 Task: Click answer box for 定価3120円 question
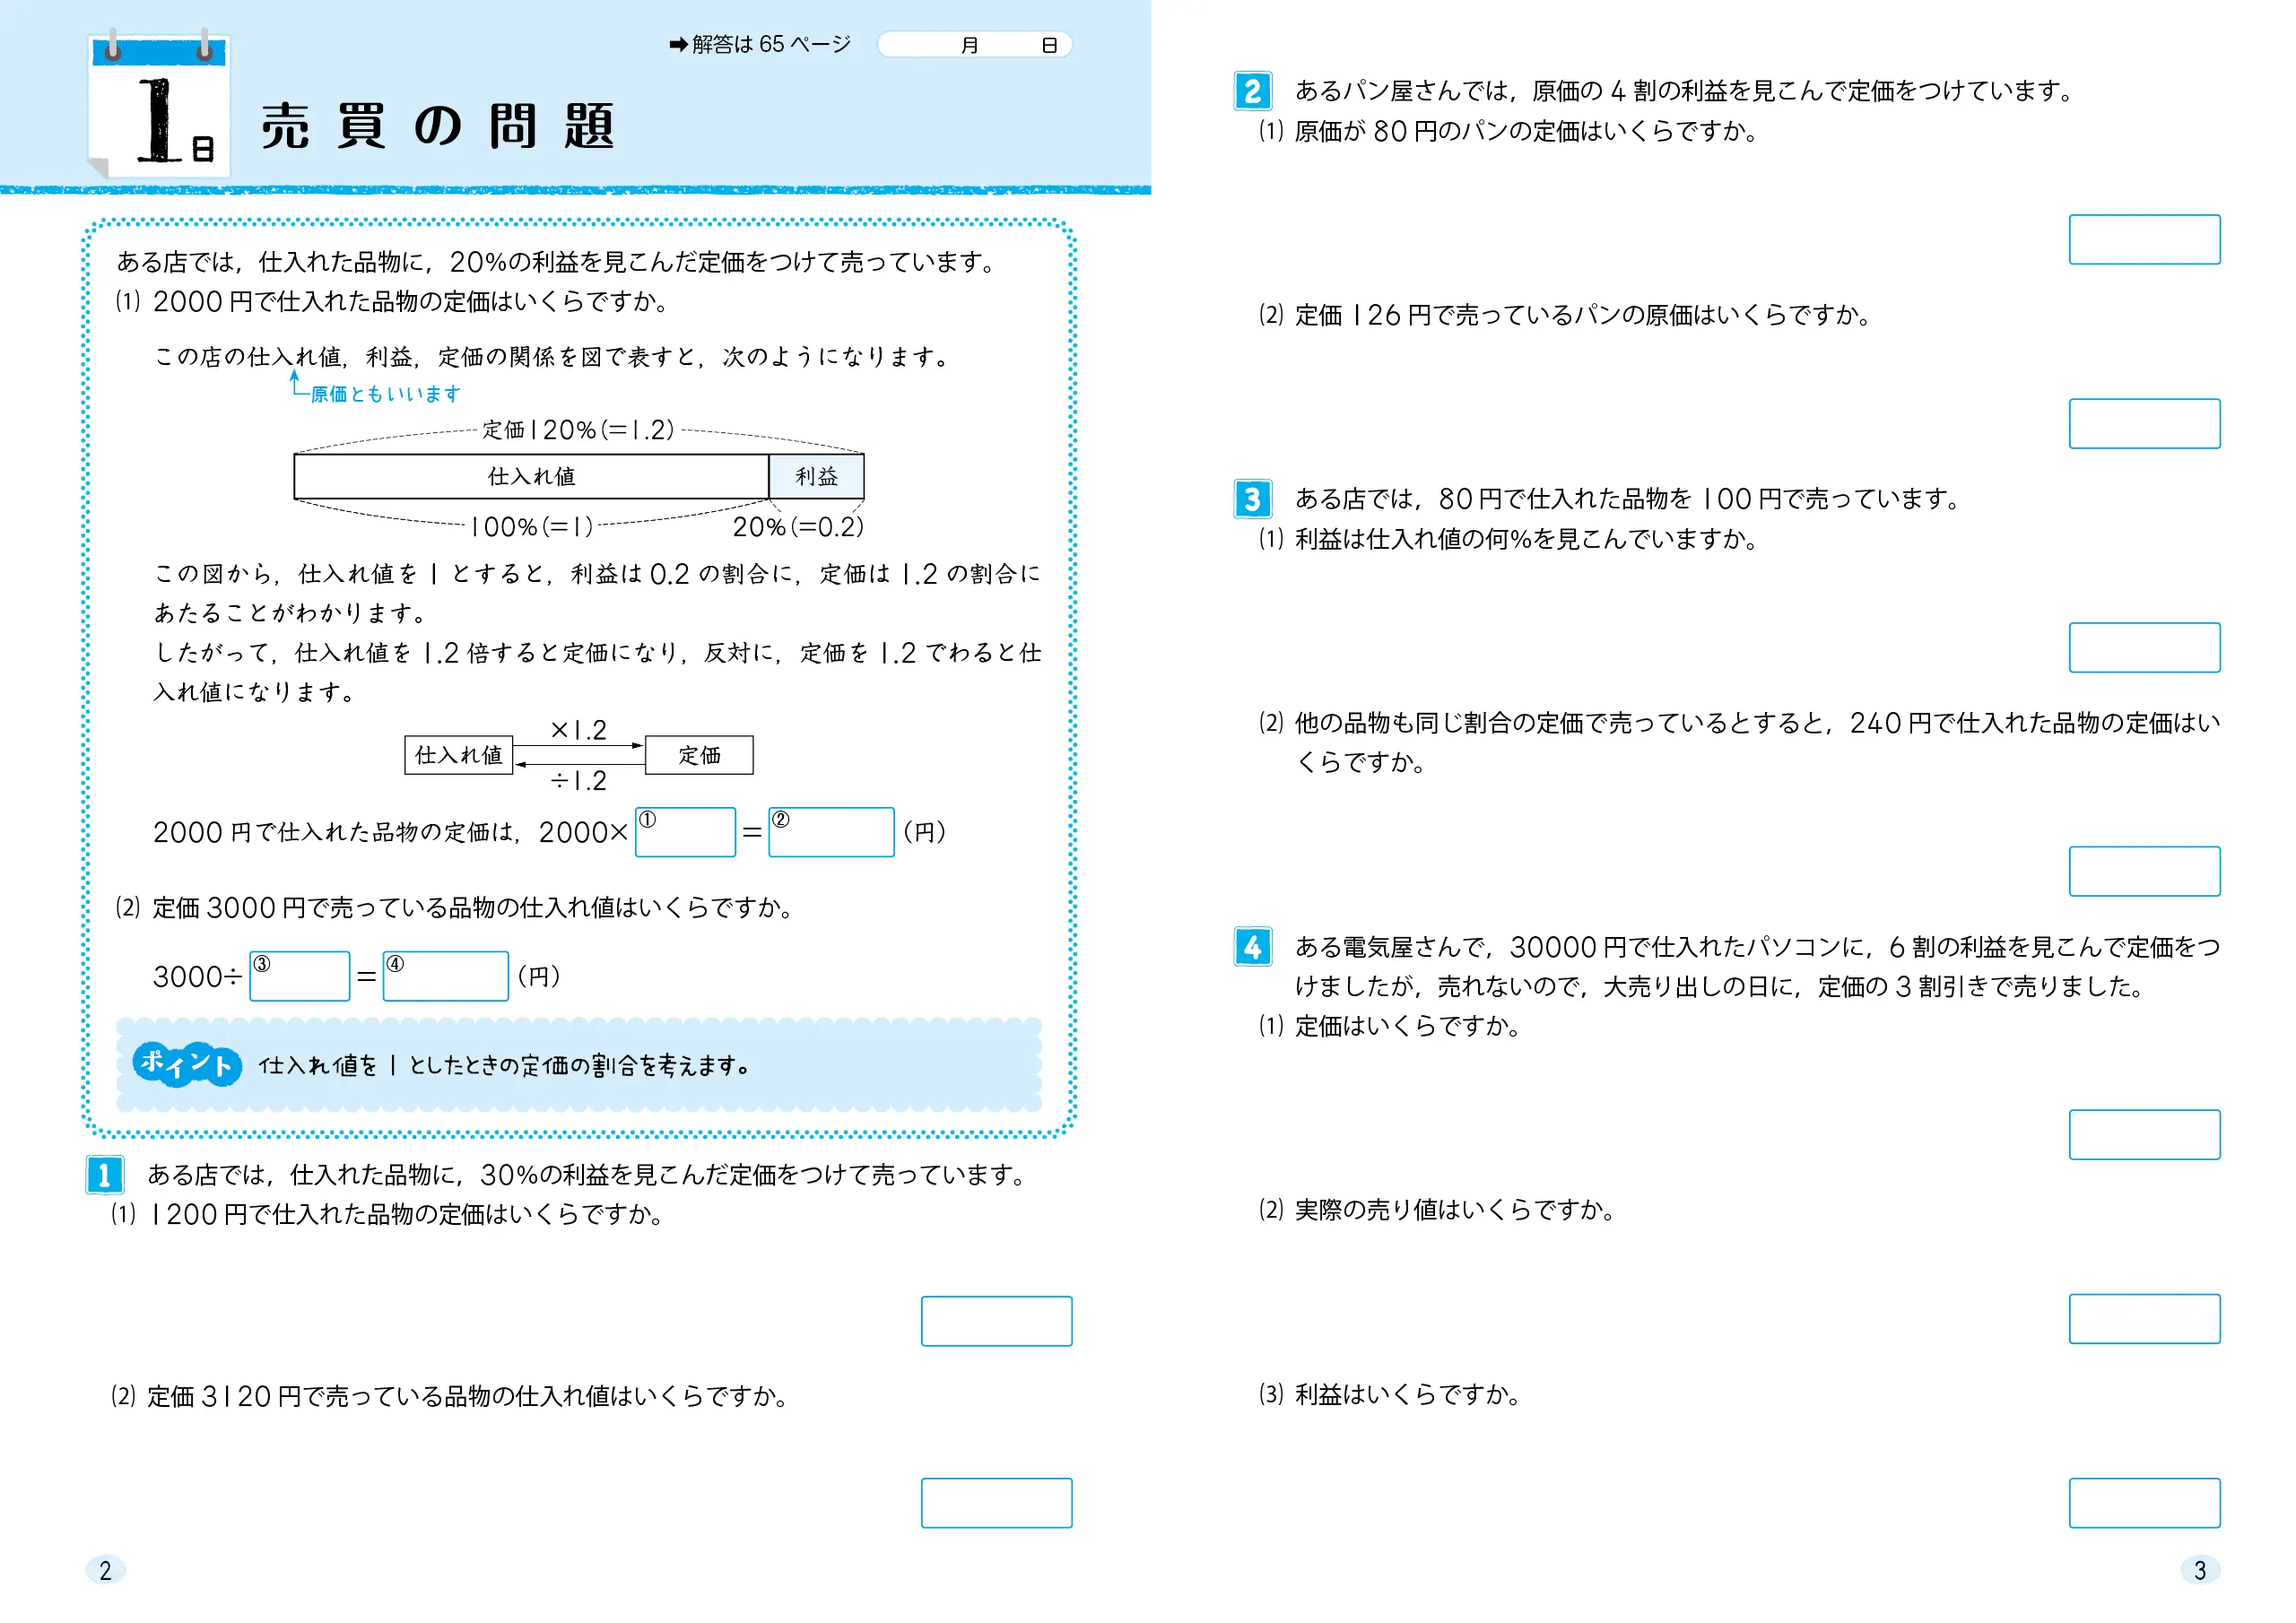pos(997,1503)
